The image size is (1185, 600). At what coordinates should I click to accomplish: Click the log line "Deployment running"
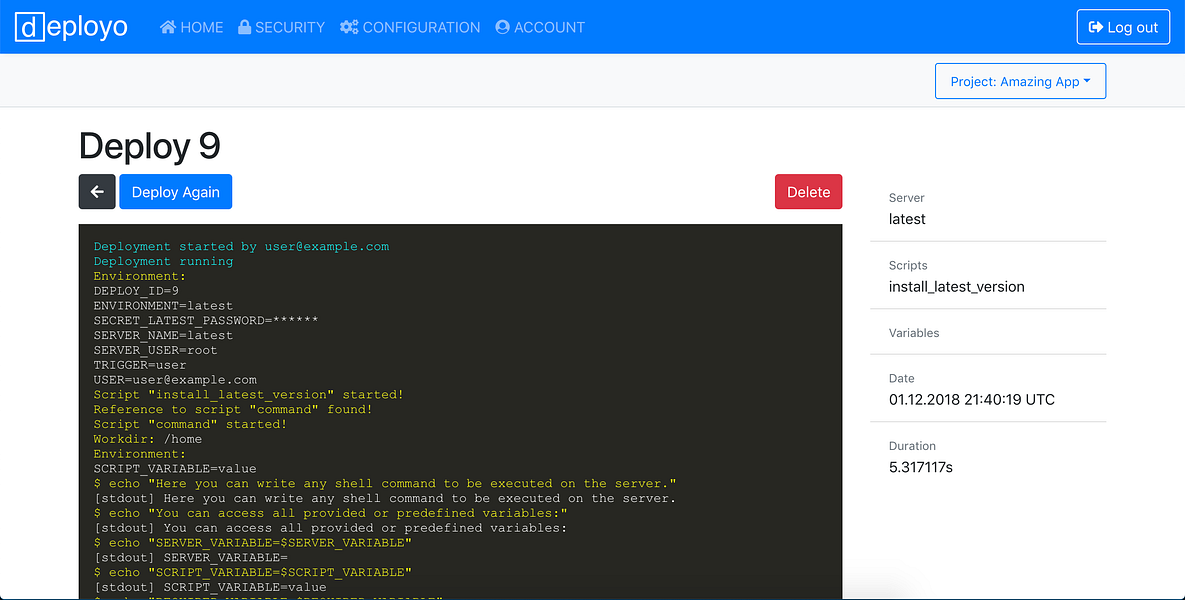tap(163, 261)
